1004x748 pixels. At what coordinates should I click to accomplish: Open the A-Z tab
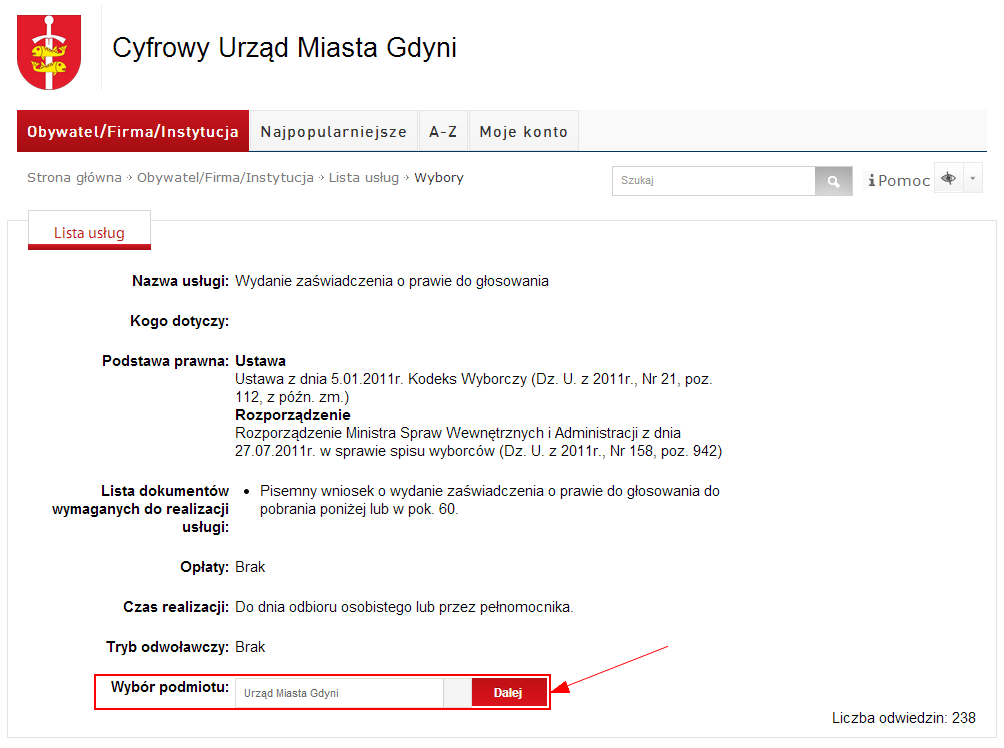[x=443, y=131]
